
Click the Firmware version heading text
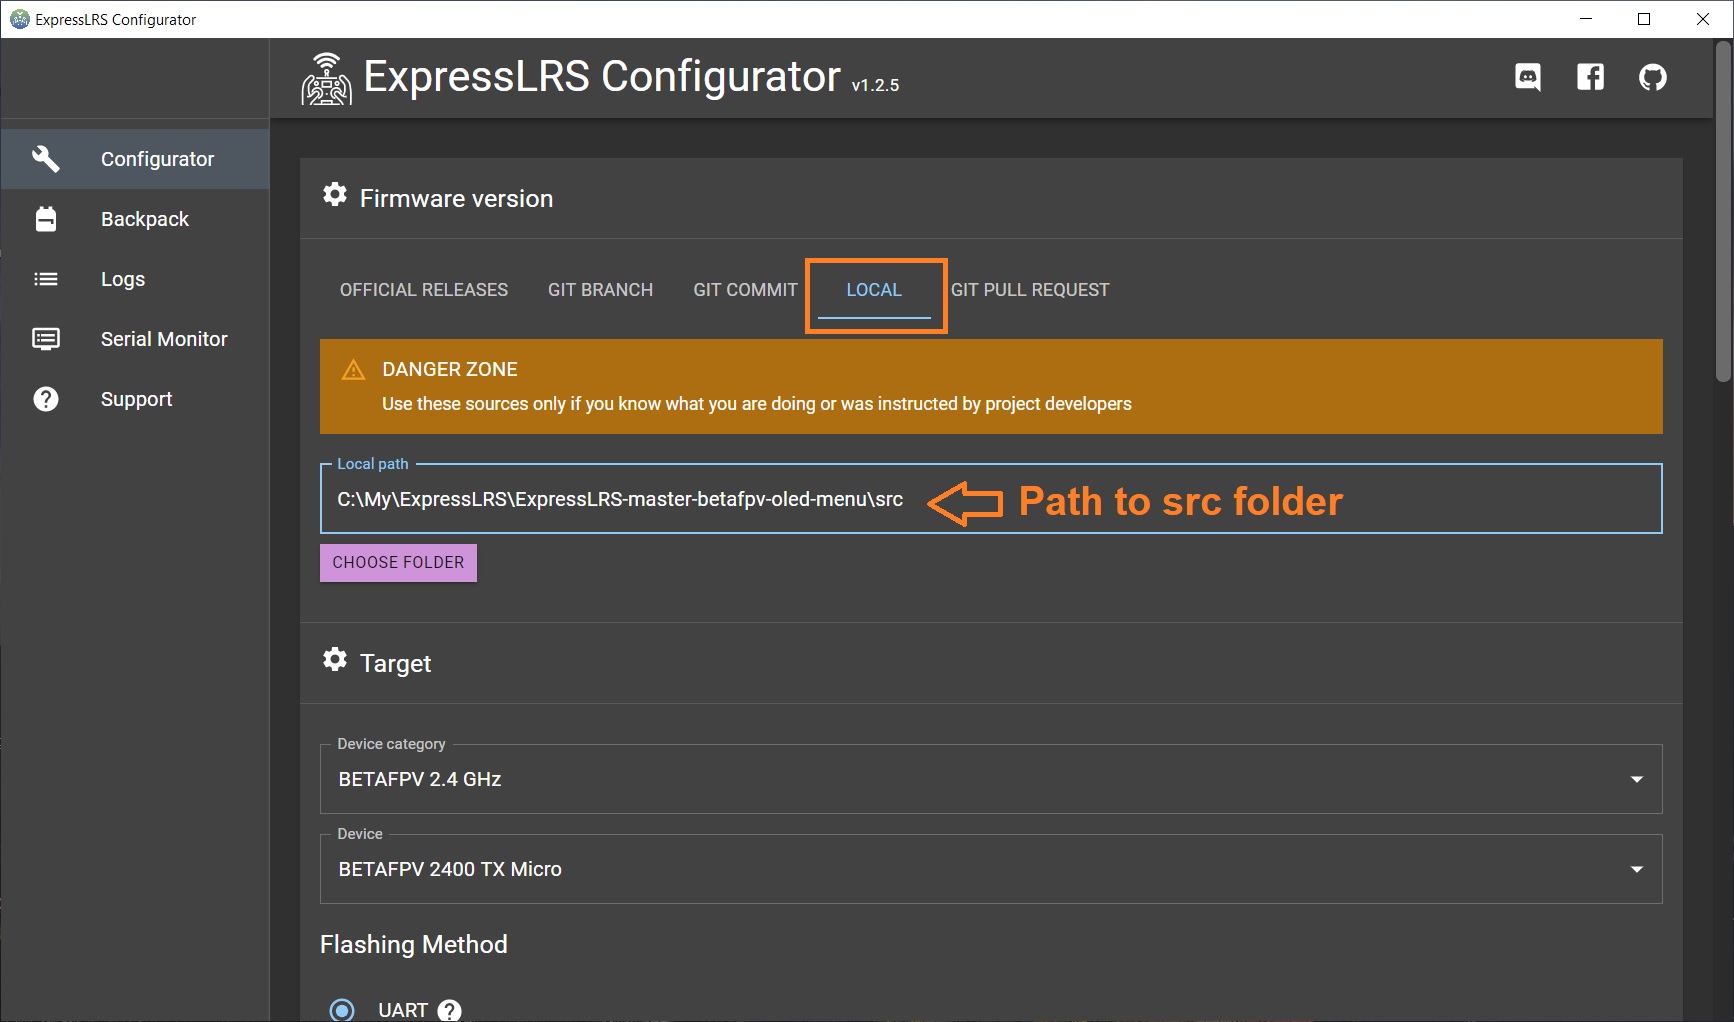pyautogui.click(x=456, y=199)
